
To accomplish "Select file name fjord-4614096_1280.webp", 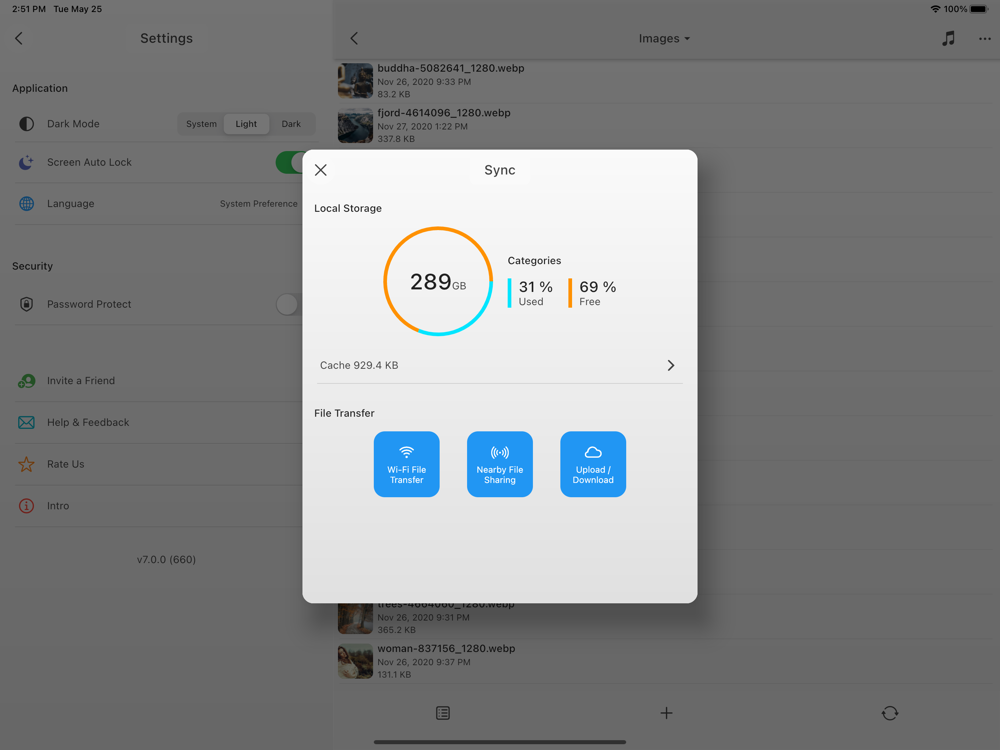I will 444,113.
